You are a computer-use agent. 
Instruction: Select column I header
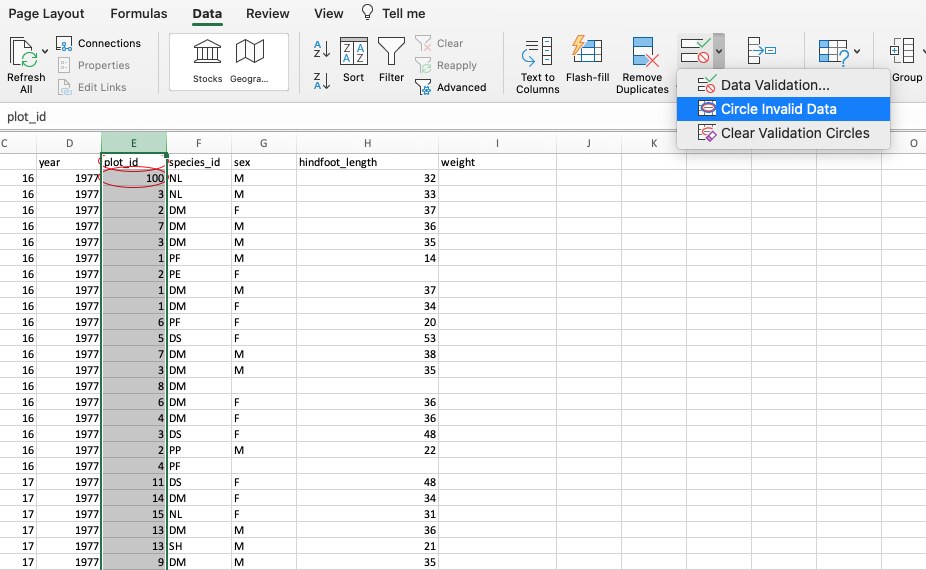click(497, 143)
